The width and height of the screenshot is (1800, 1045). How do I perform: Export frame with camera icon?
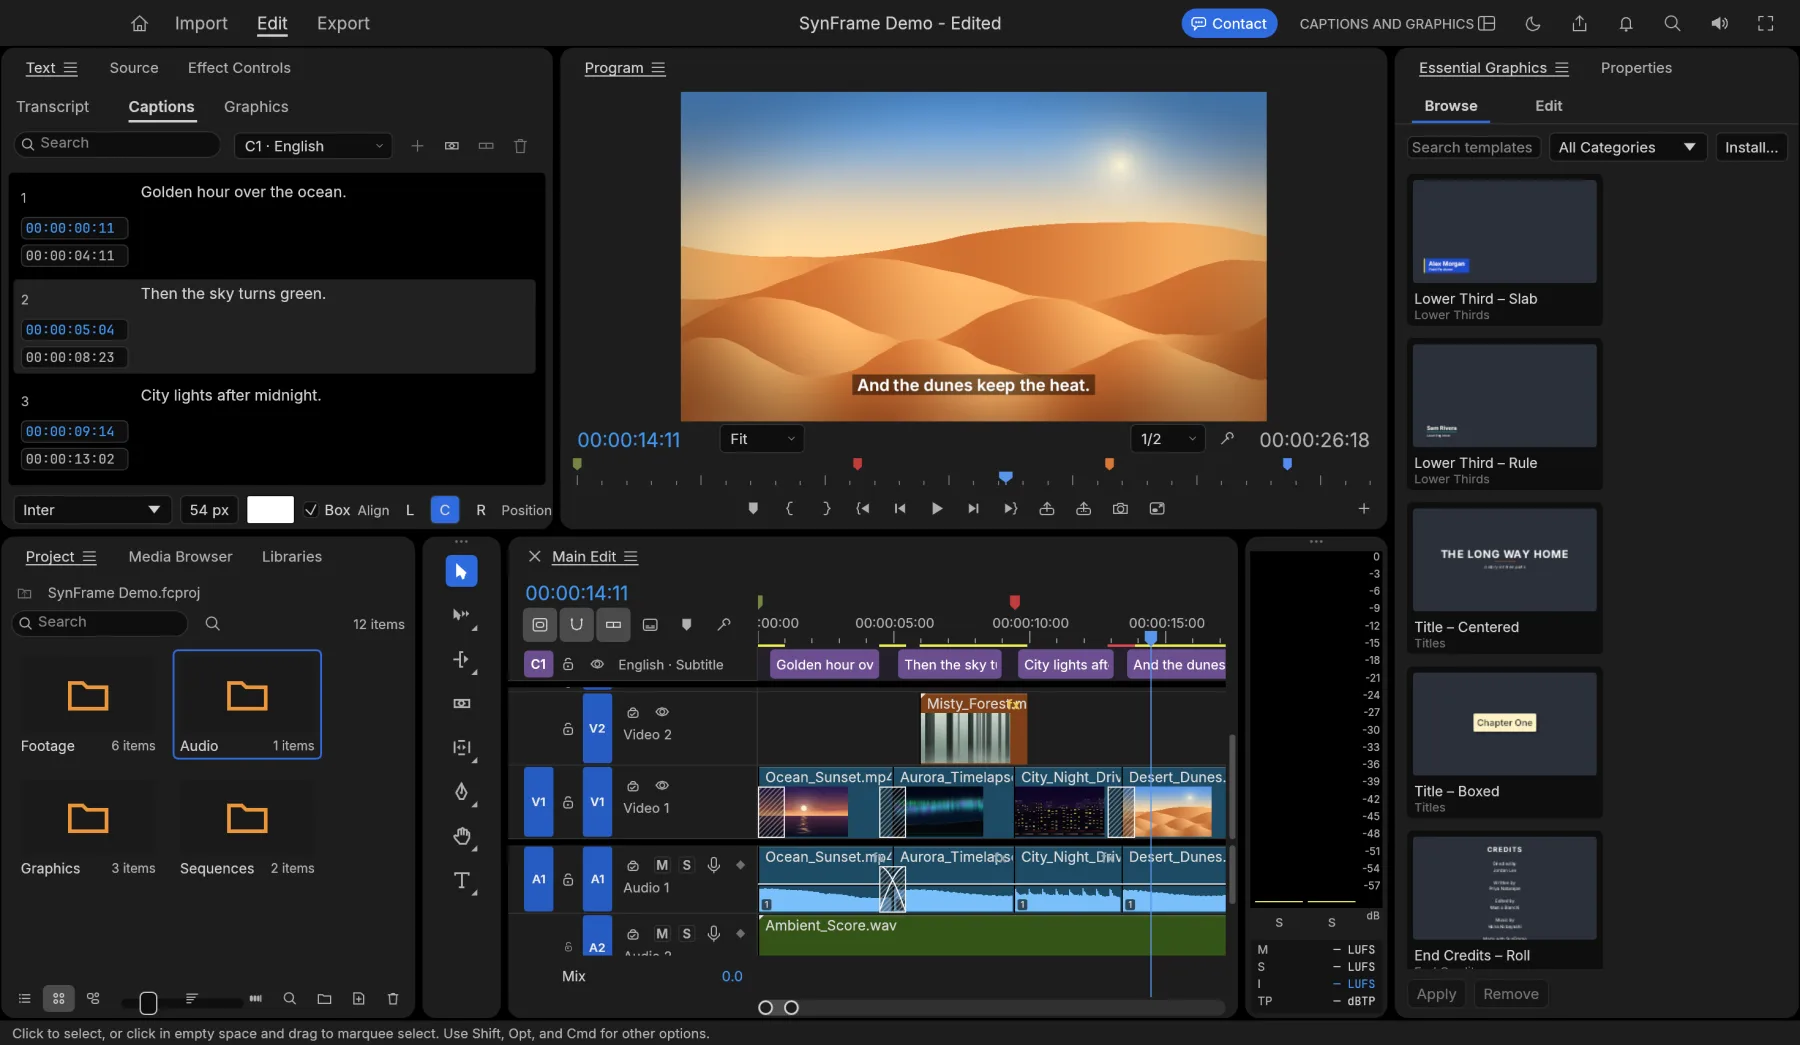[1120, 509]
